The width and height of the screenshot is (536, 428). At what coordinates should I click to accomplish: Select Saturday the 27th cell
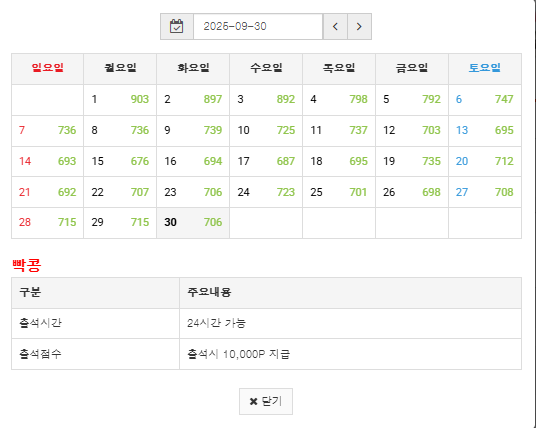(485, 192)
